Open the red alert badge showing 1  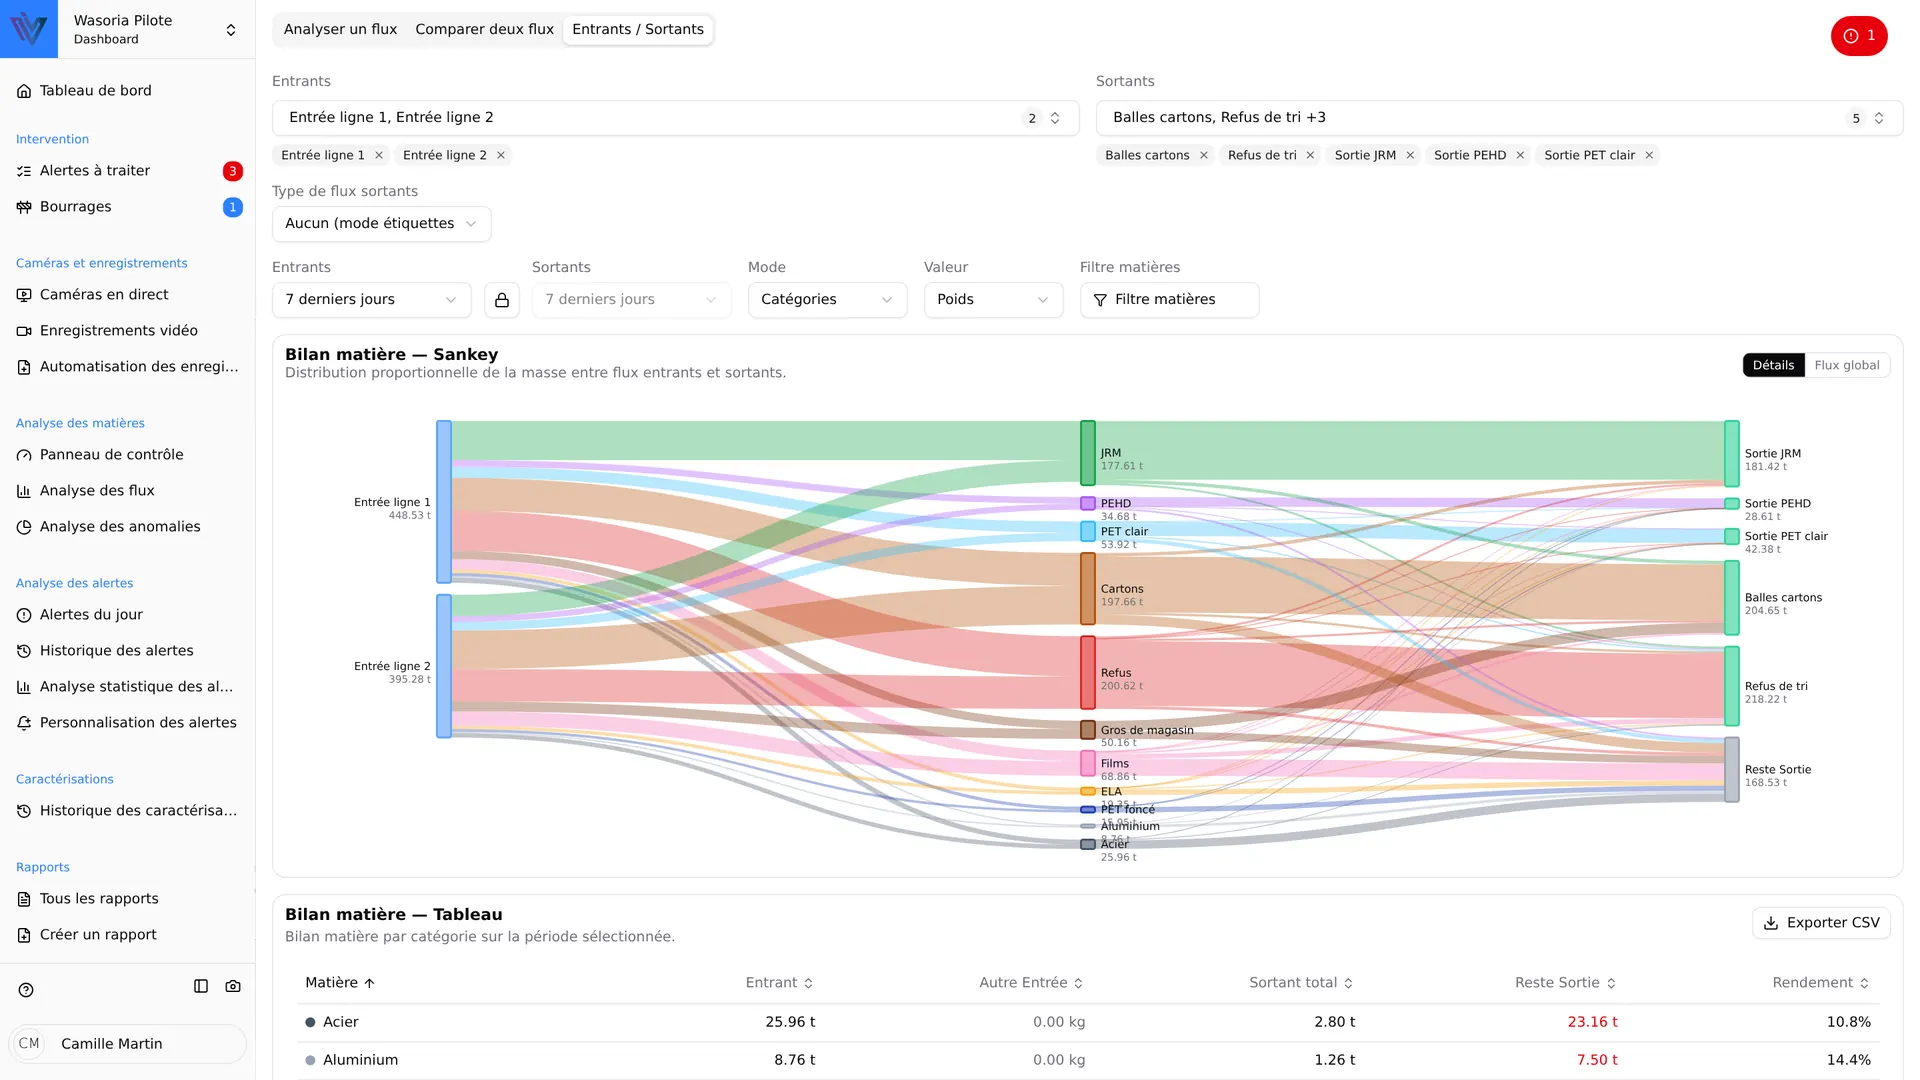[1859, 36]
